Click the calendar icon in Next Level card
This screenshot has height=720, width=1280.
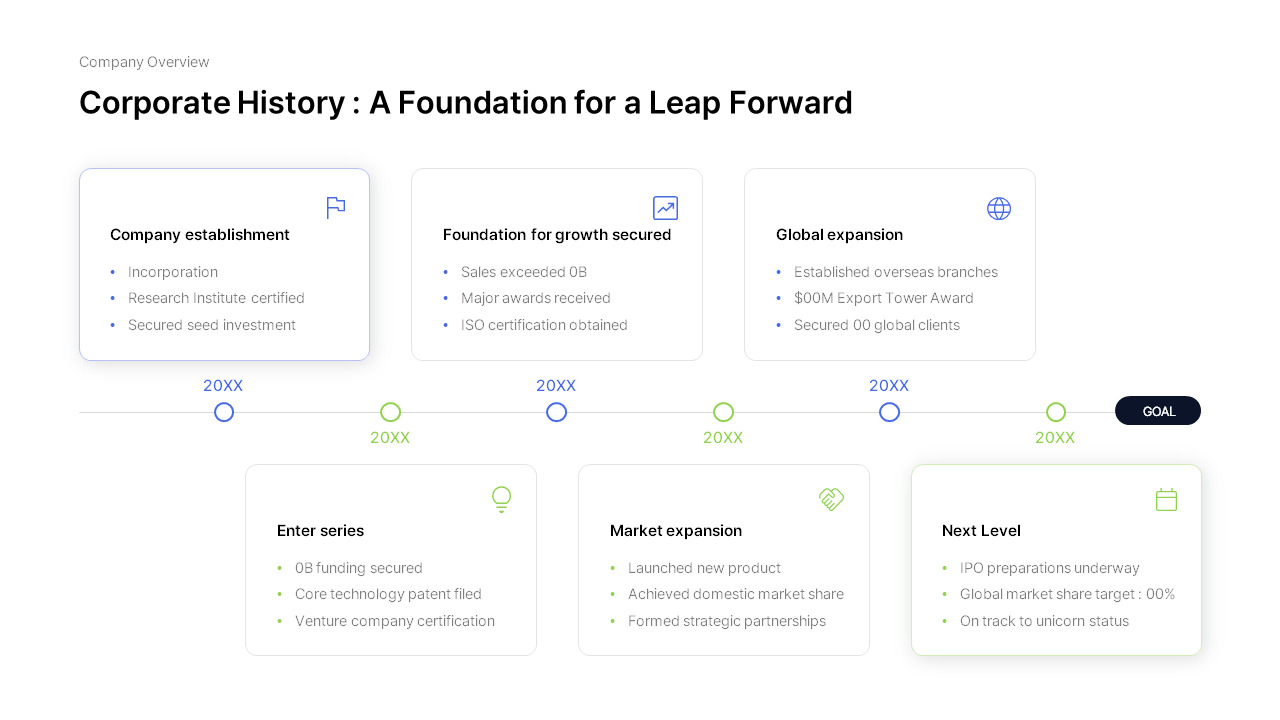(x=1166, y=499)
